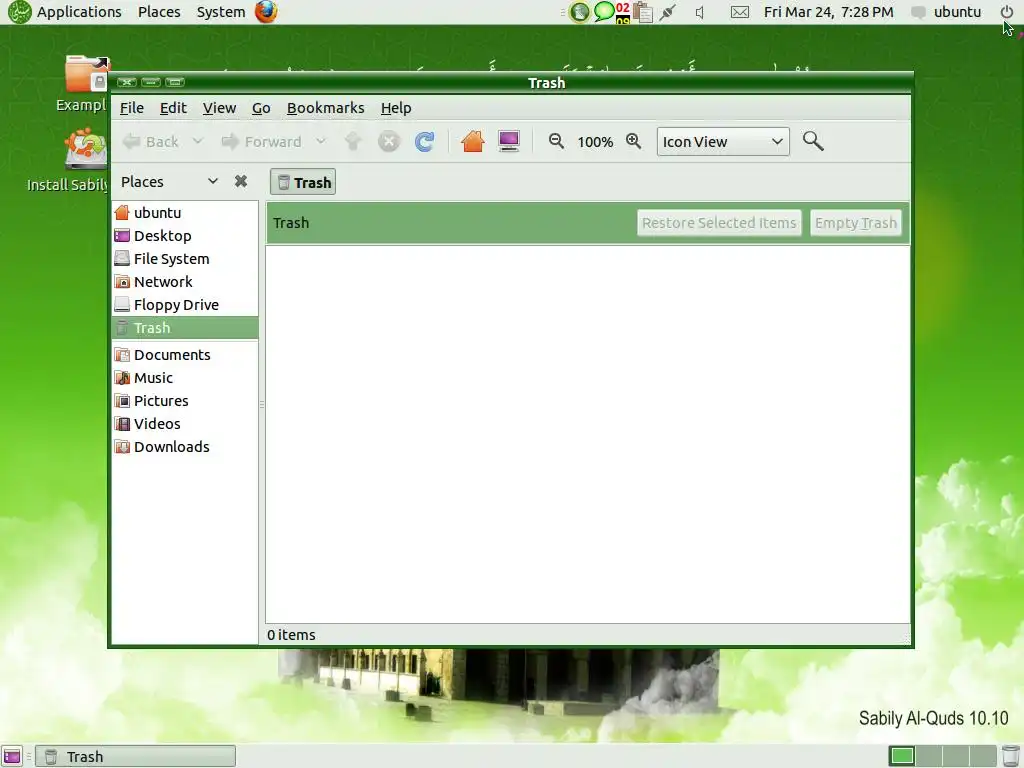Open Network in Places sidebar
1024x768 pixels.
point(185,281)
